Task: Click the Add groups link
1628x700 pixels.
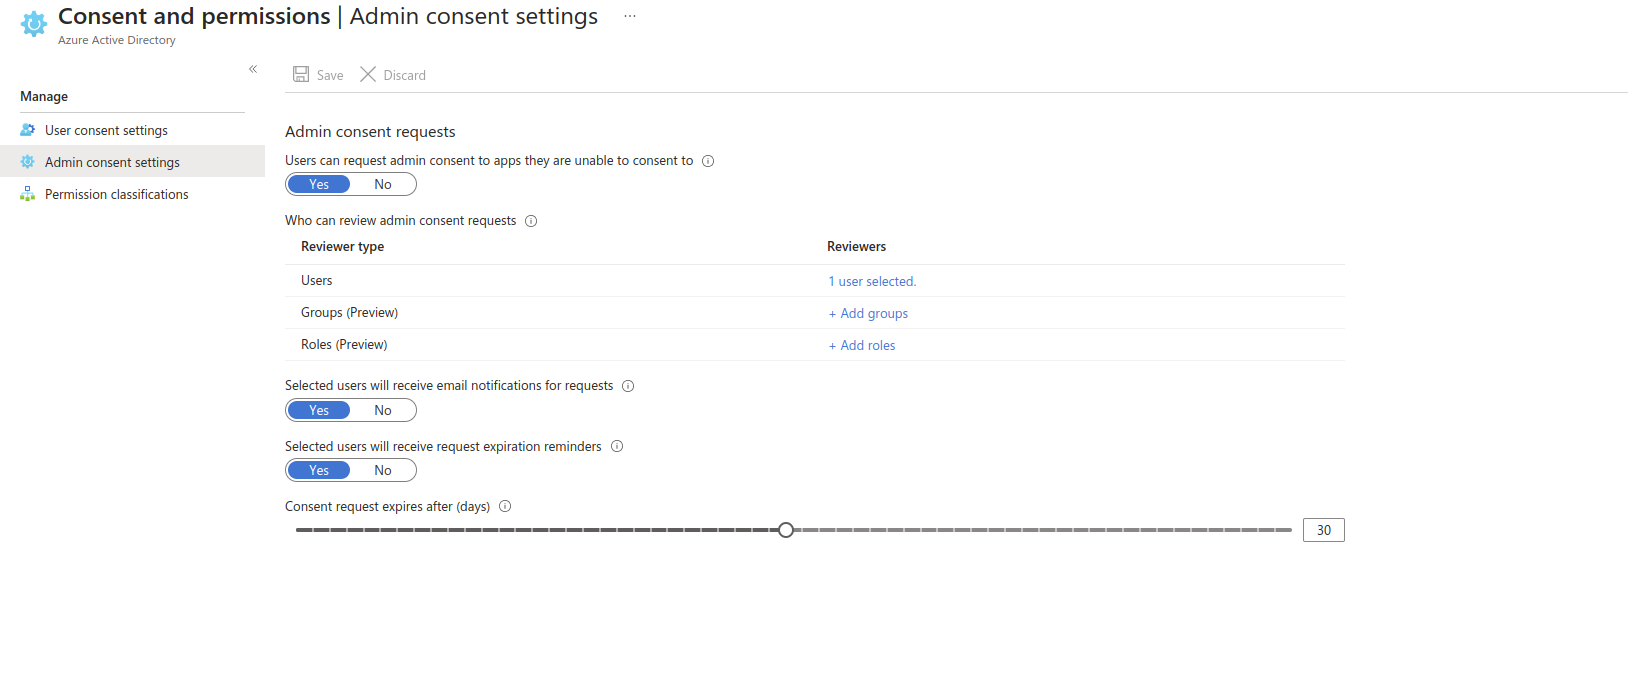Action: coord(869,314)
